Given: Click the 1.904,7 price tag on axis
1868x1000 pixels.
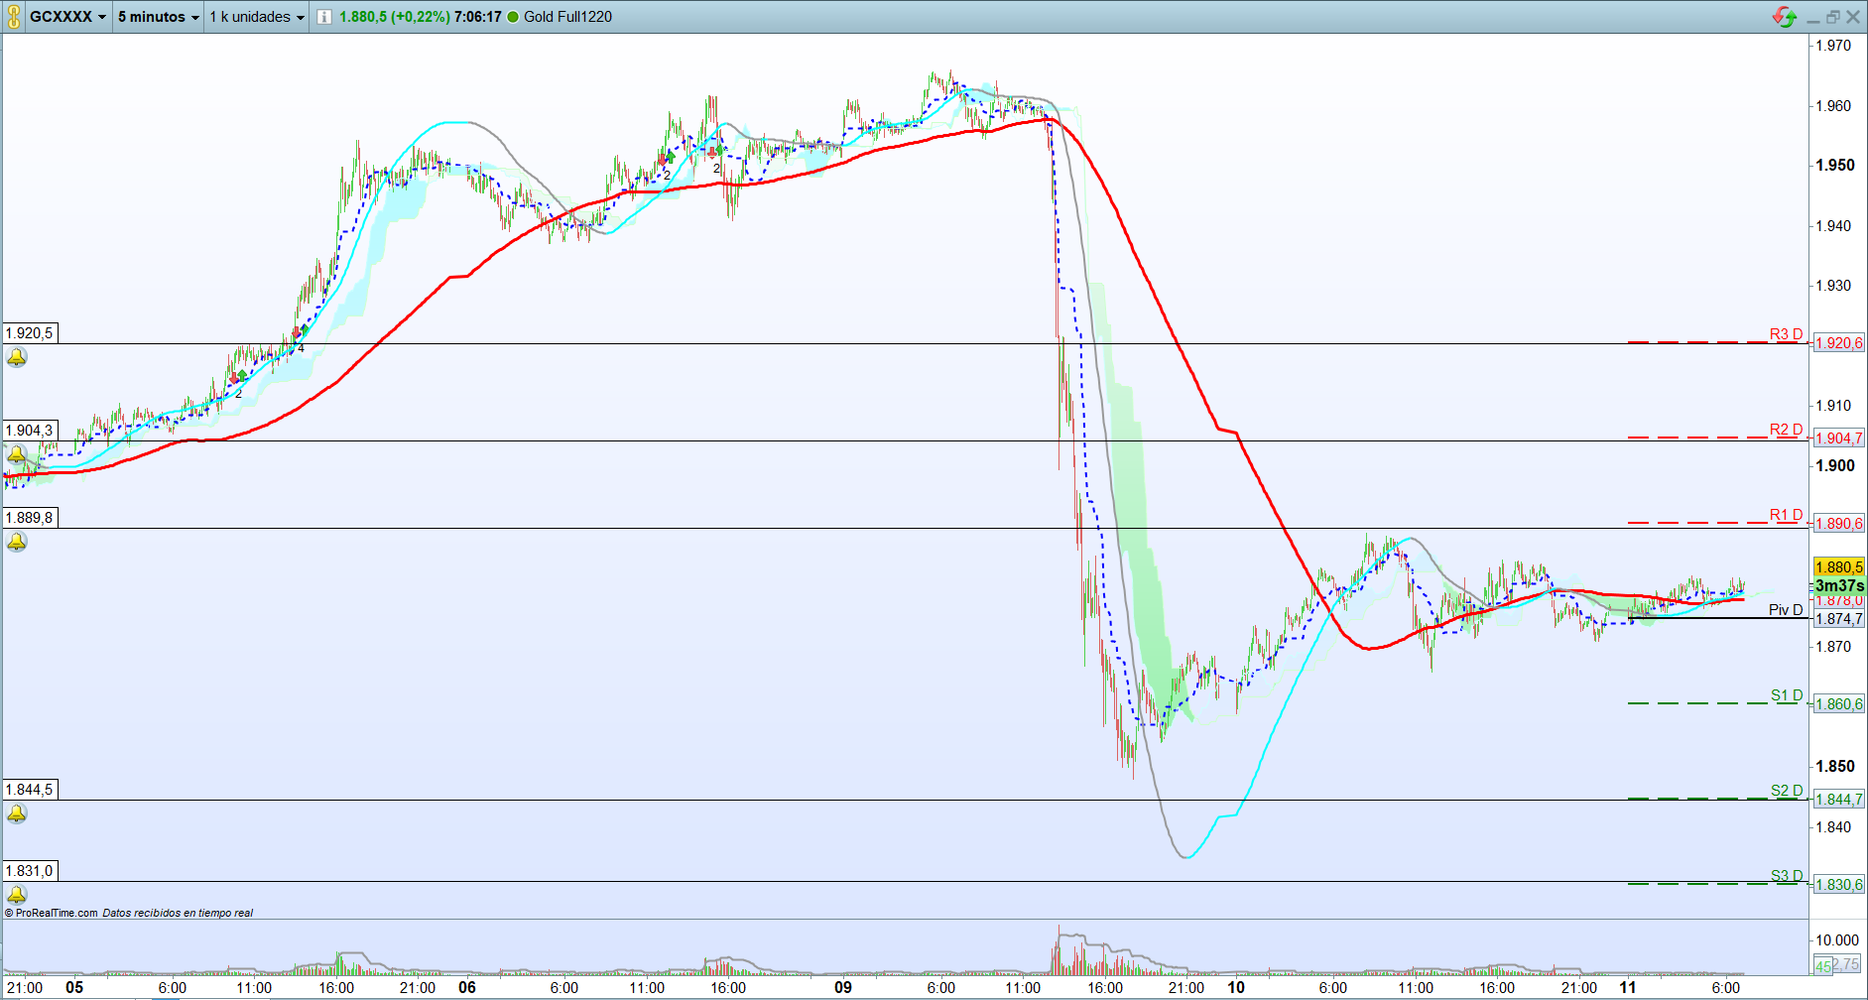Looking at the screenshot, I should (1839, 438).
